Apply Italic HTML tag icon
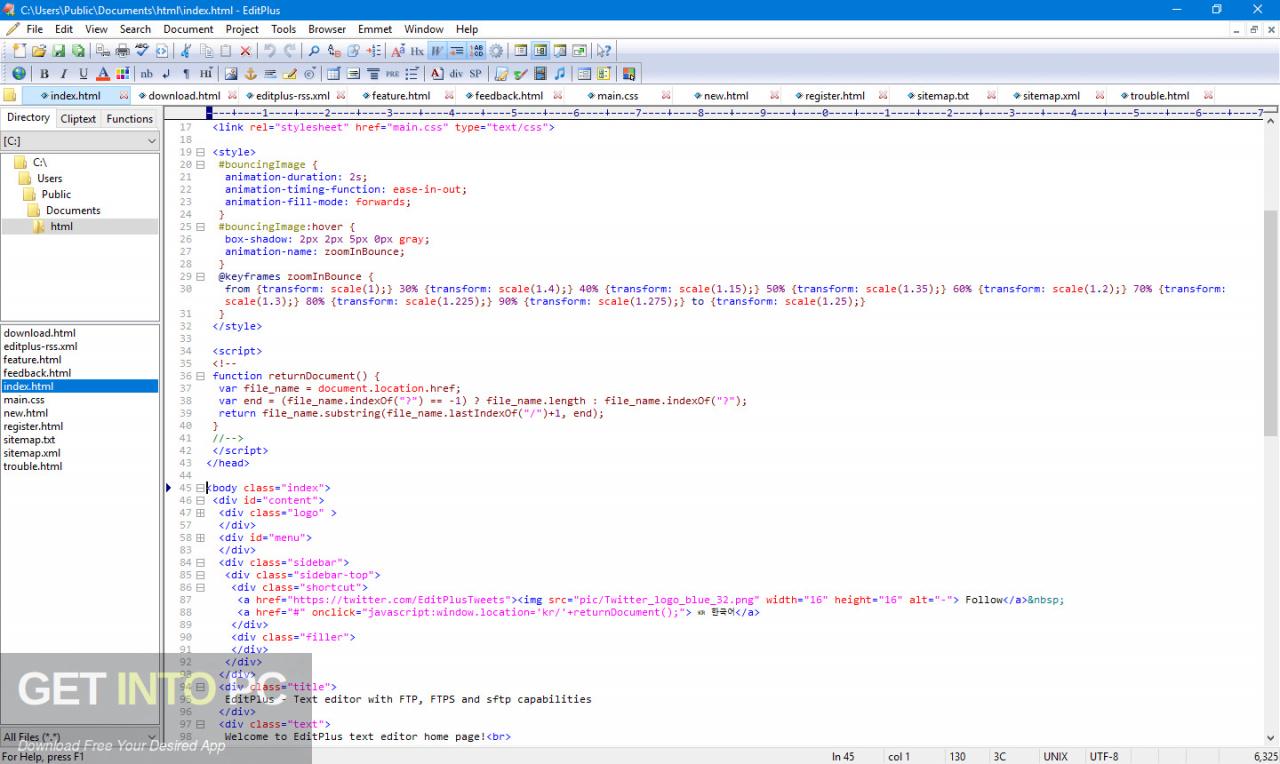The height and width of the screenshot is (764, 1280). click(64, 73)
